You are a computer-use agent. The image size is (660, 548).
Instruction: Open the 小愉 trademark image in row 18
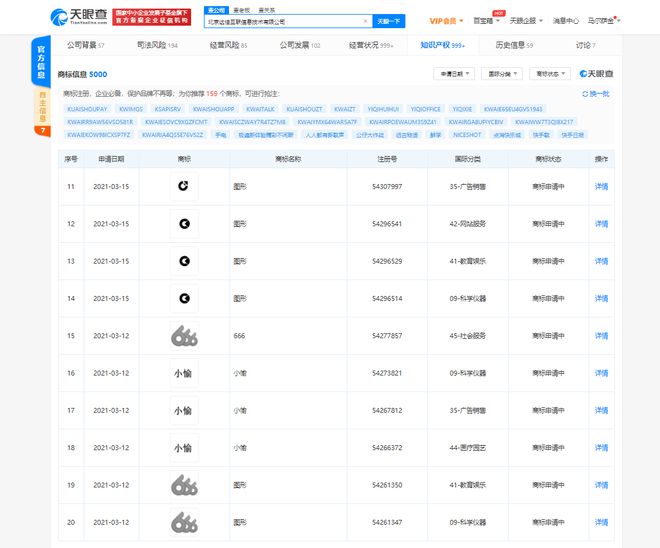[184, 448]
